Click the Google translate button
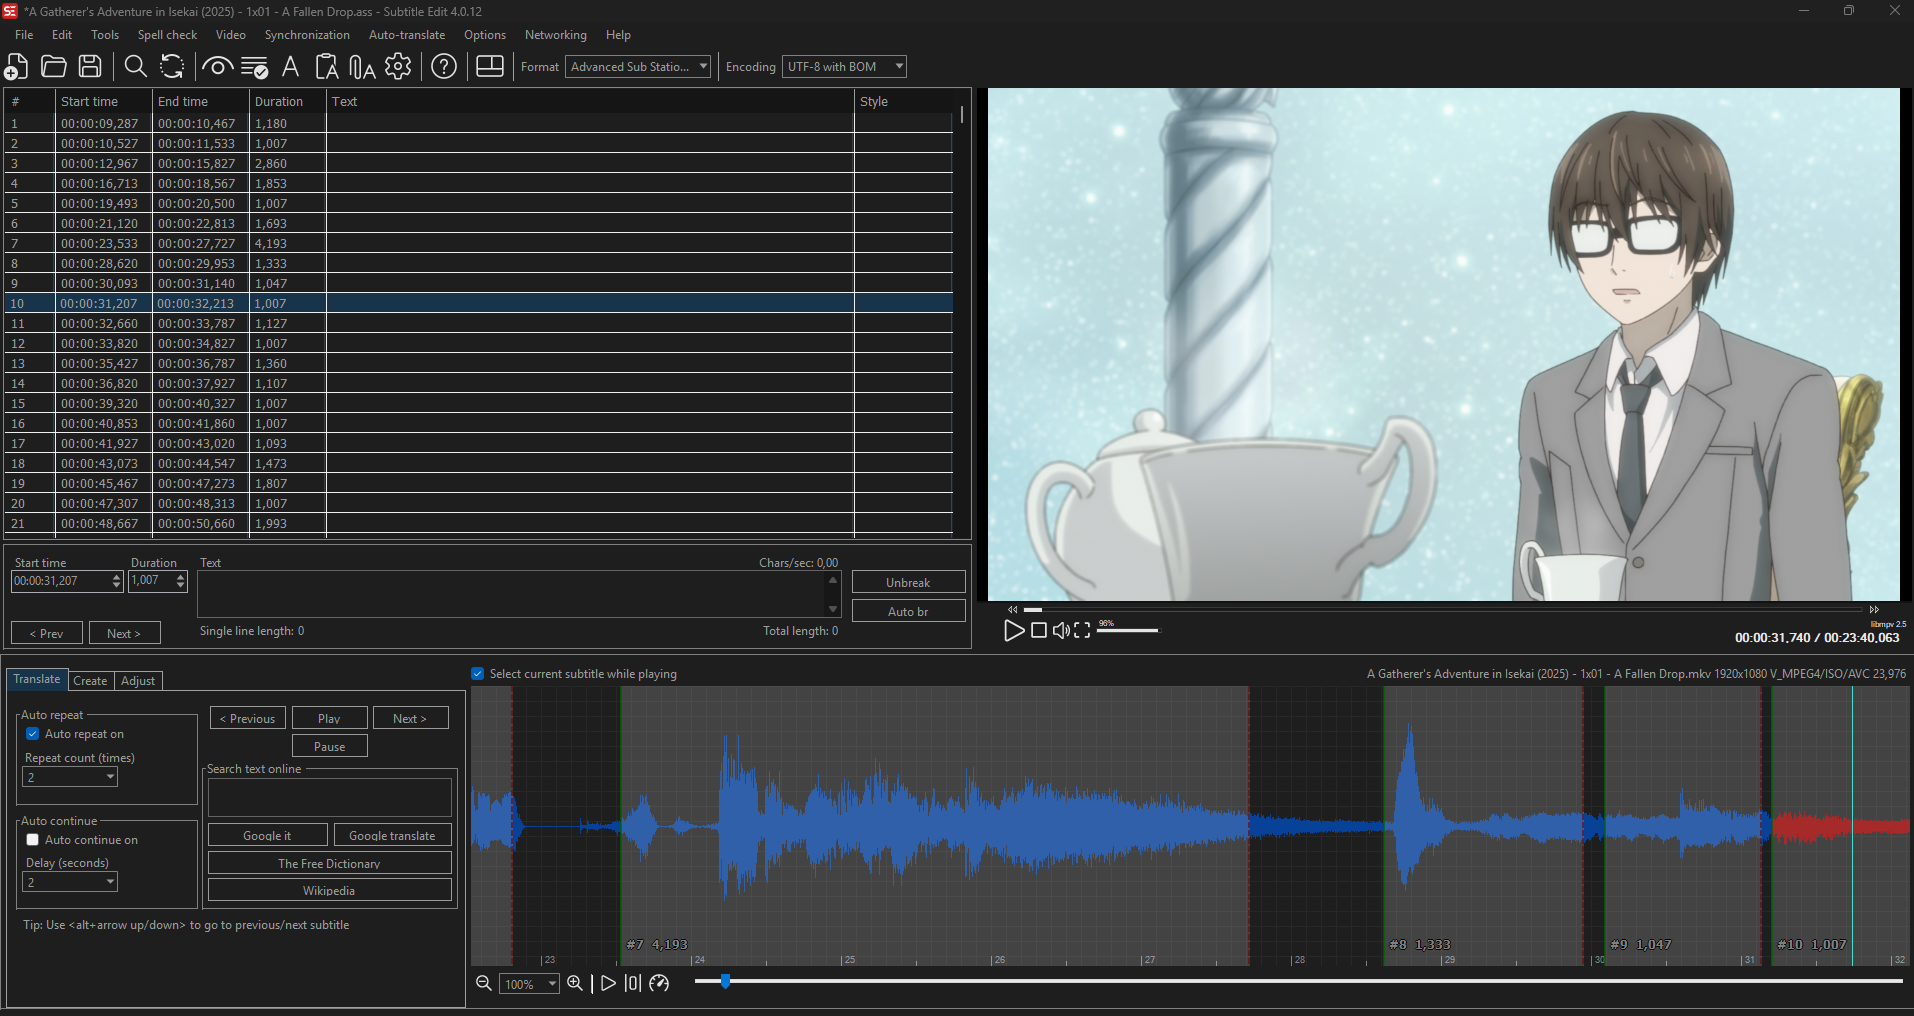This screenshot has width=1914, height=1016. tap(392, 836)
